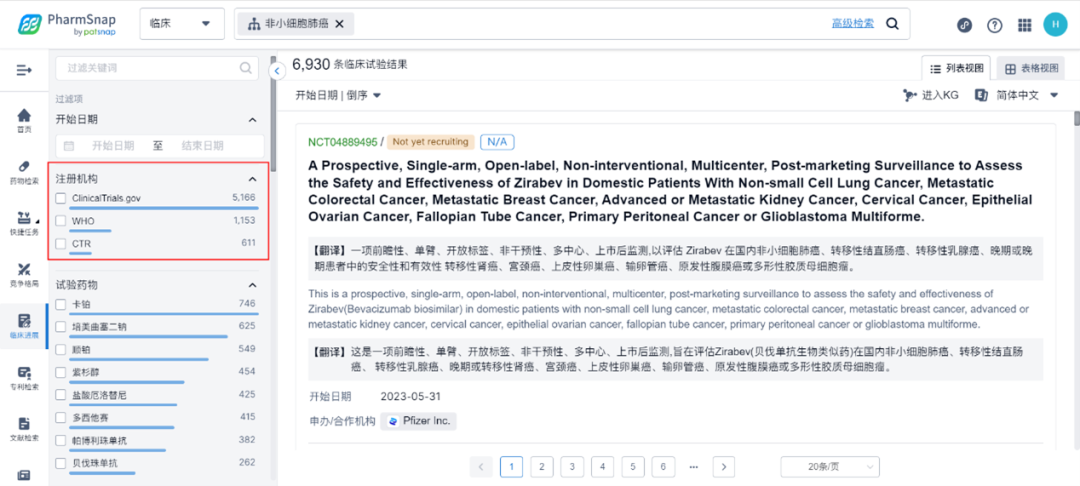Click the 高级检索 advanced search link
This screenshot has width=1080, height=486.
(852, 23)
